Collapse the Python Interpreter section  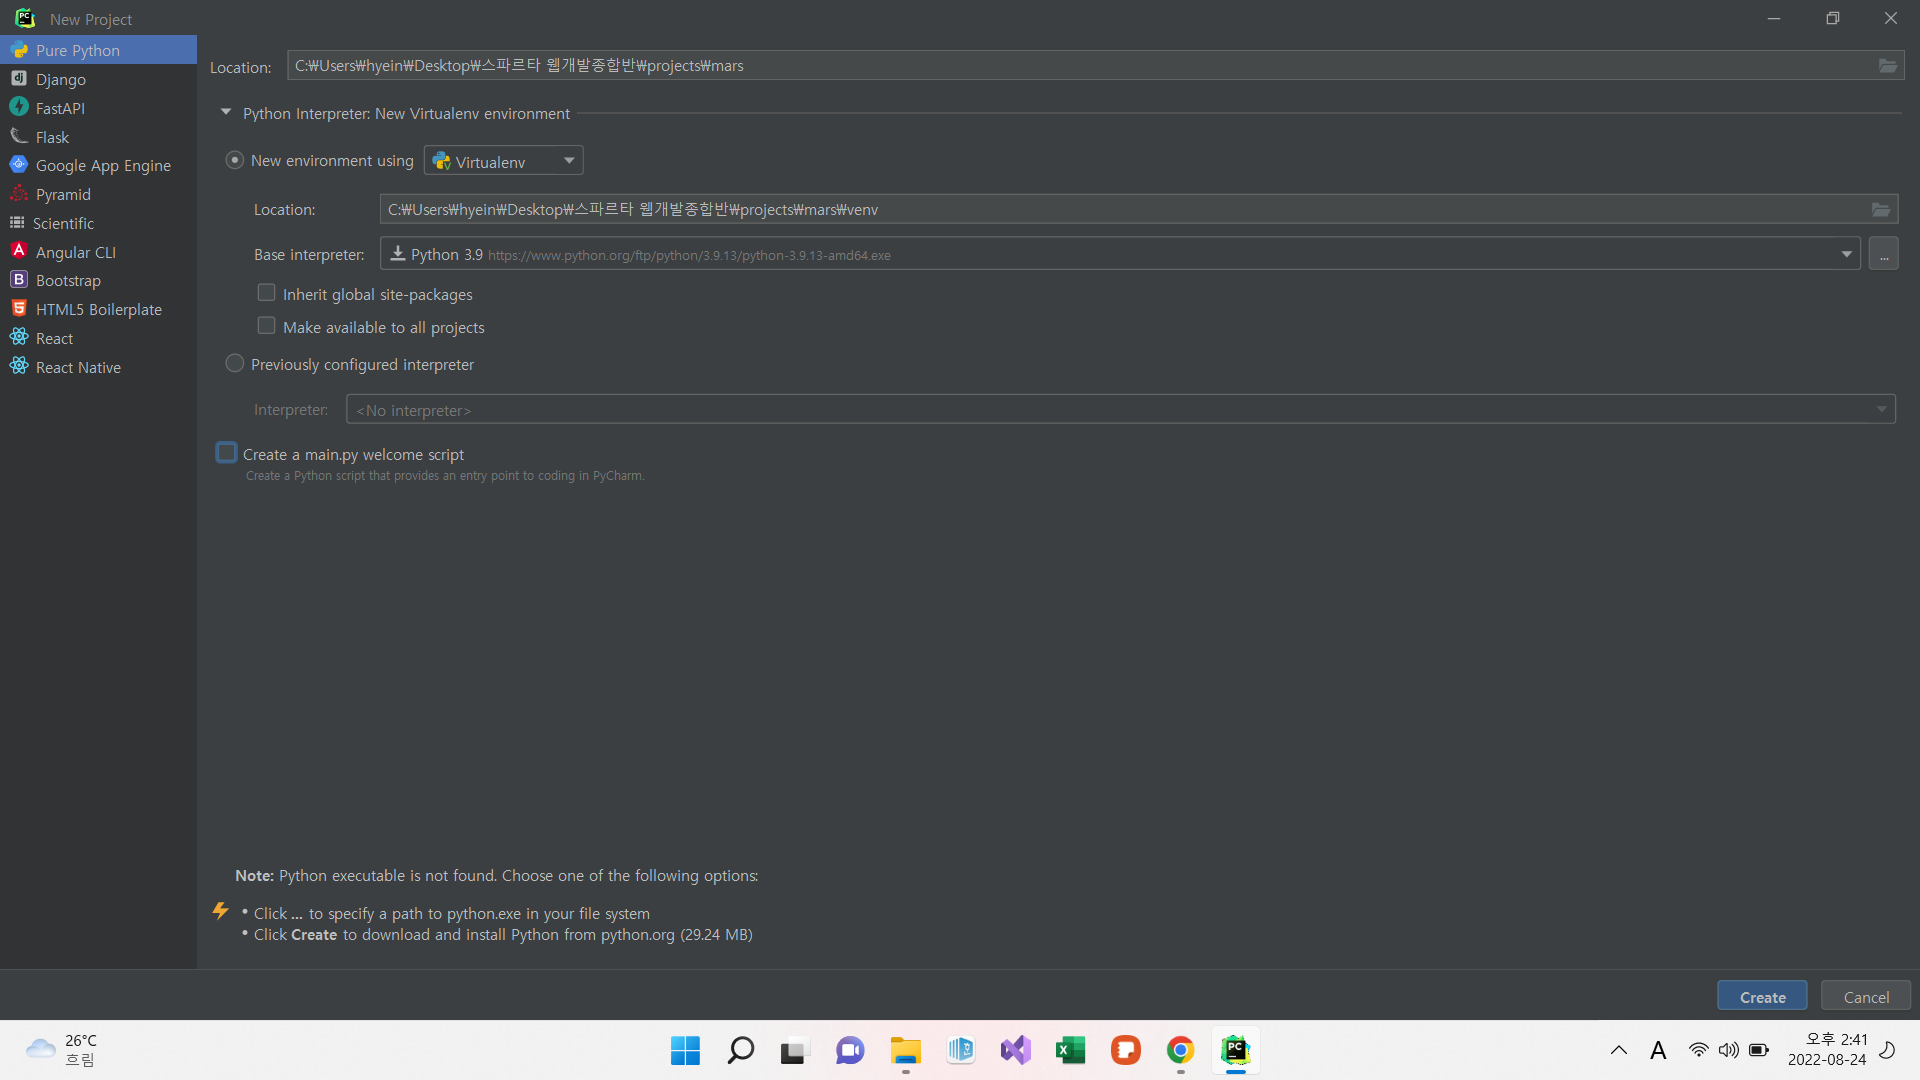coord(226,113)
